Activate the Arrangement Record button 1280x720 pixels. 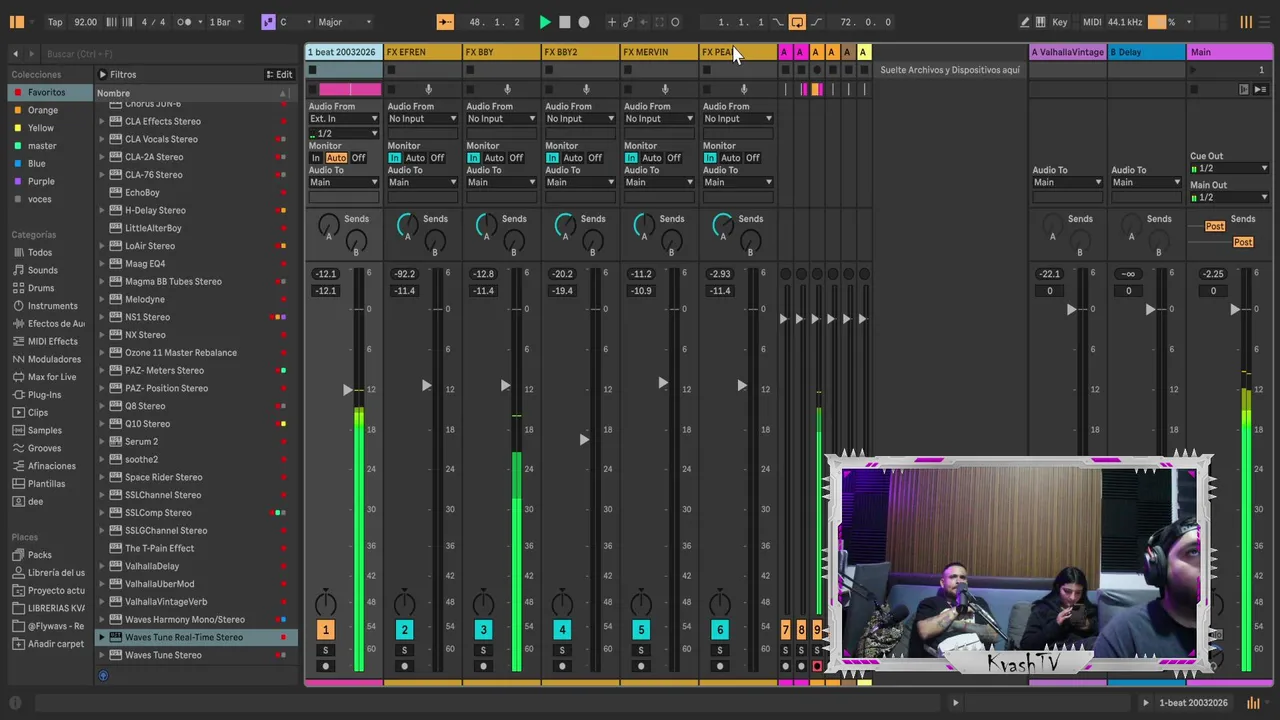click(584, 22)
